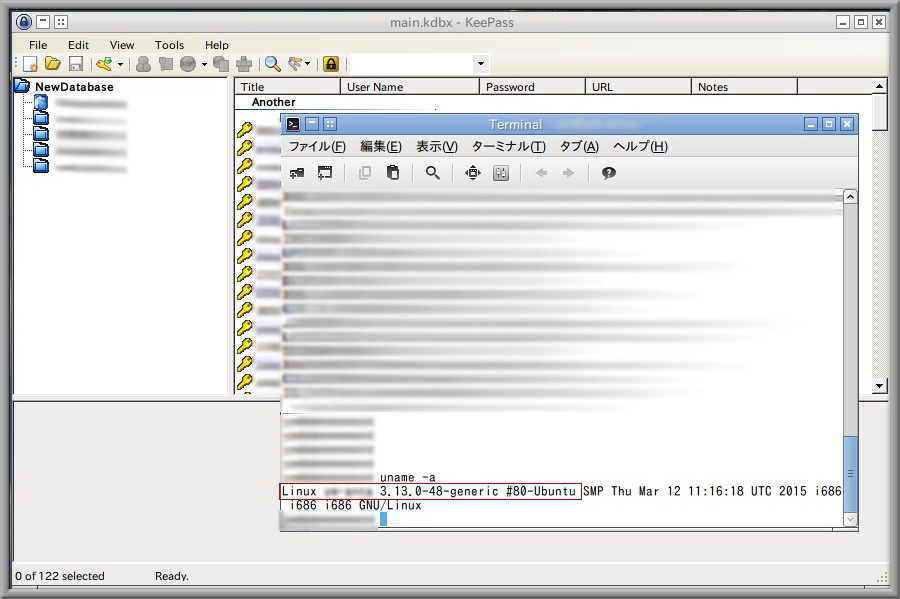900x599 pixels.
Task: Click the KeePass entry list scroll-down arrow
Action: tap(879, 386)
